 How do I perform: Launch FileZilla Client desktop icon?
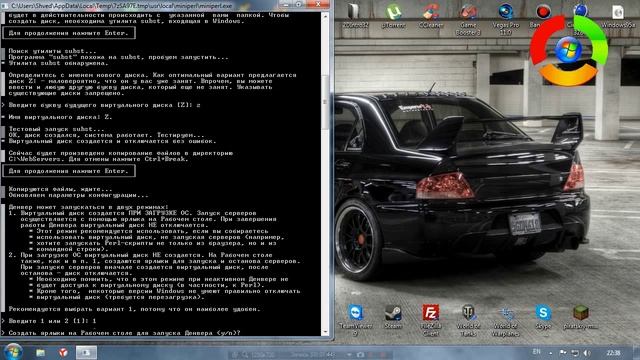pos(431,320)
